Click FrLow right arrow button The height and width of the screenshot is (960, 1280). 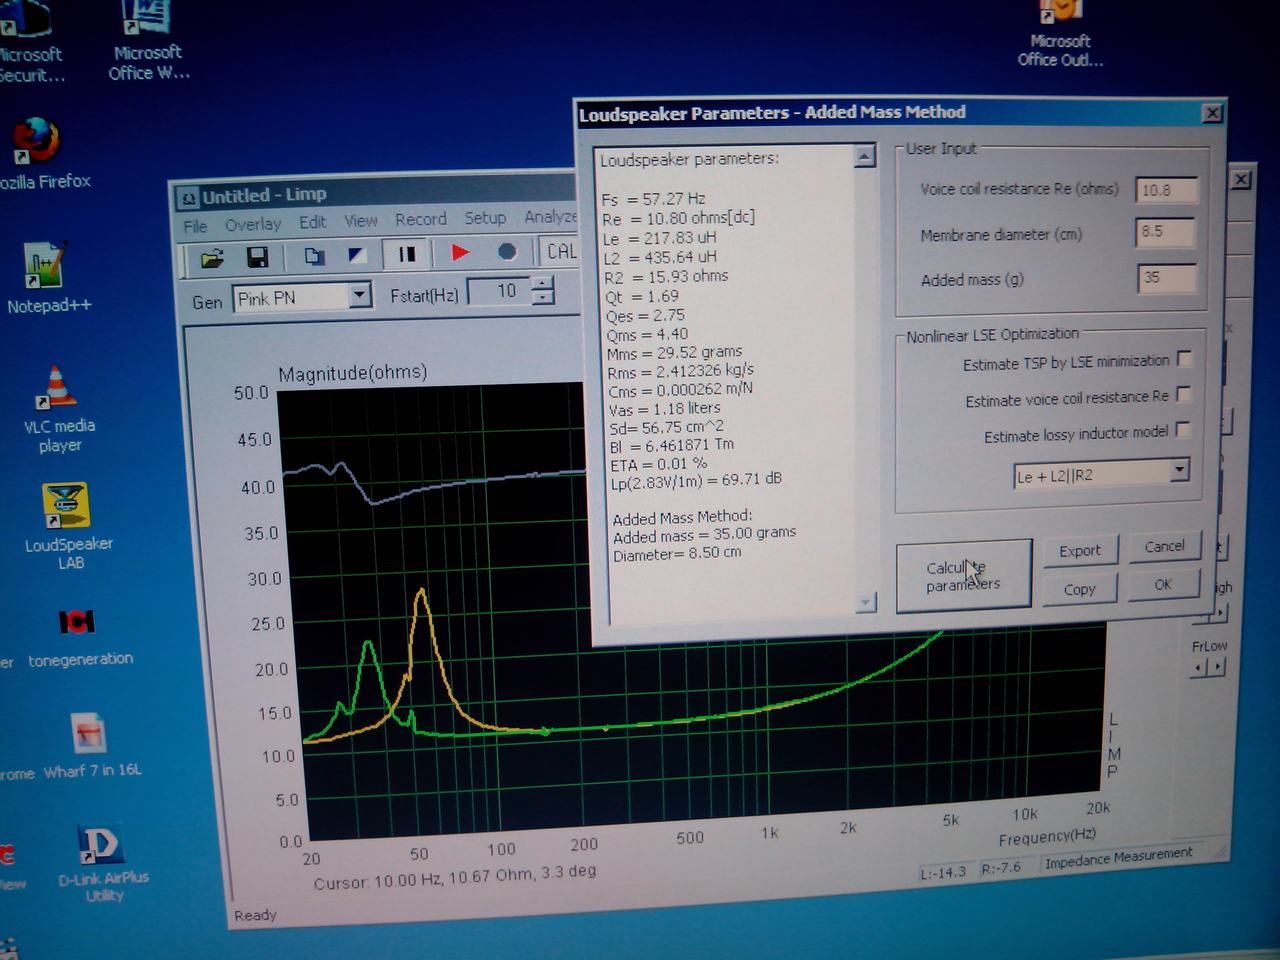[1216, 666]
